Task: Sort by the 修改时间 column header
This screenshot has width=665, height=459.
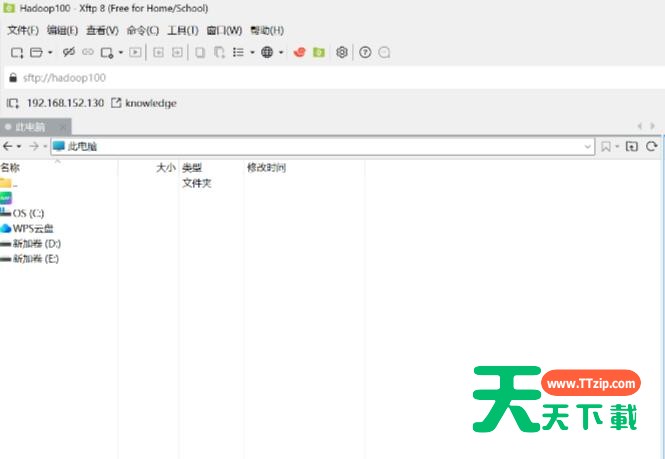Action: (x=304, y=168)
